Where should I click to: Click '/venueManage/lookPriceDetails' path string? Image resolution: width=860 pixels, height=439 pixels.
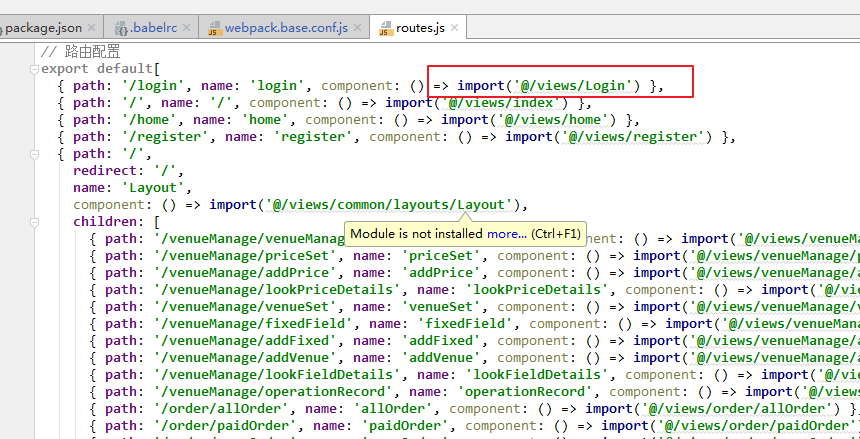point(276,290)
